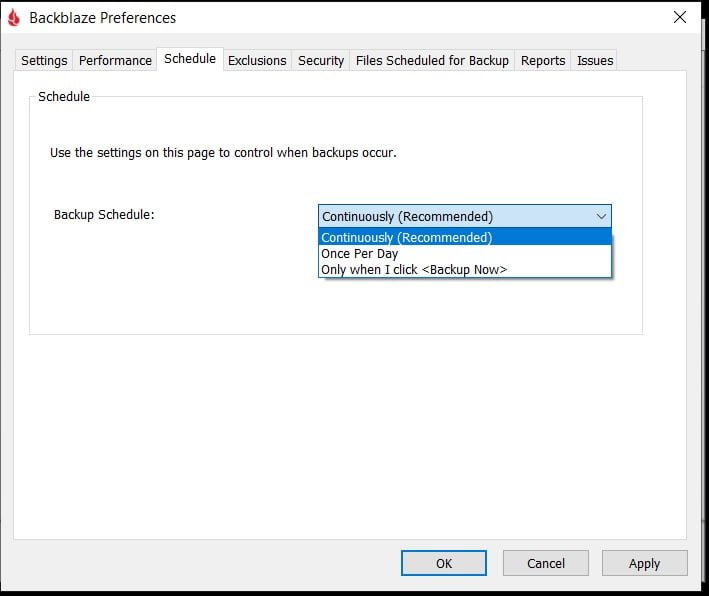The height and width of the screenshot is (596, 709).
Task: Collapse the Backup Schedule dropdown via its chevron
Action: (x=601, y=216)
